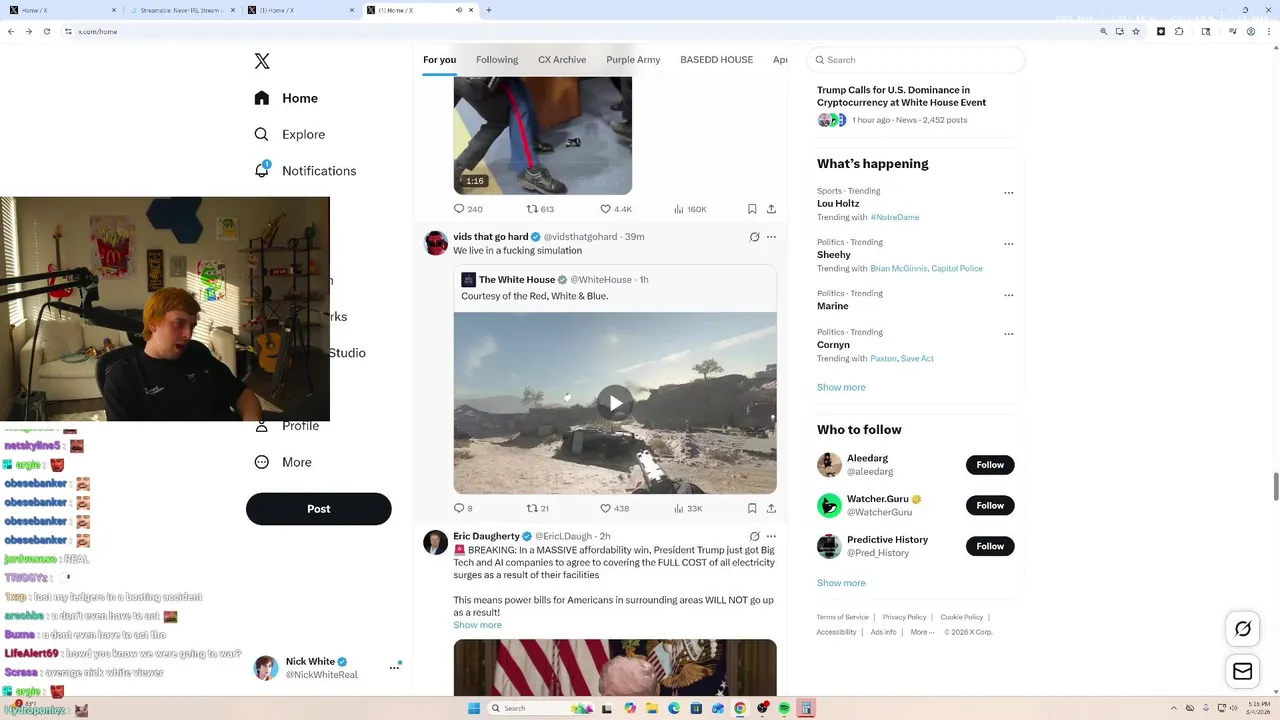Image resolution: width=1280 pixels, height=720 pixels.
Task: Open options for Sheehy trend
Action: (x=1008, y=244)
